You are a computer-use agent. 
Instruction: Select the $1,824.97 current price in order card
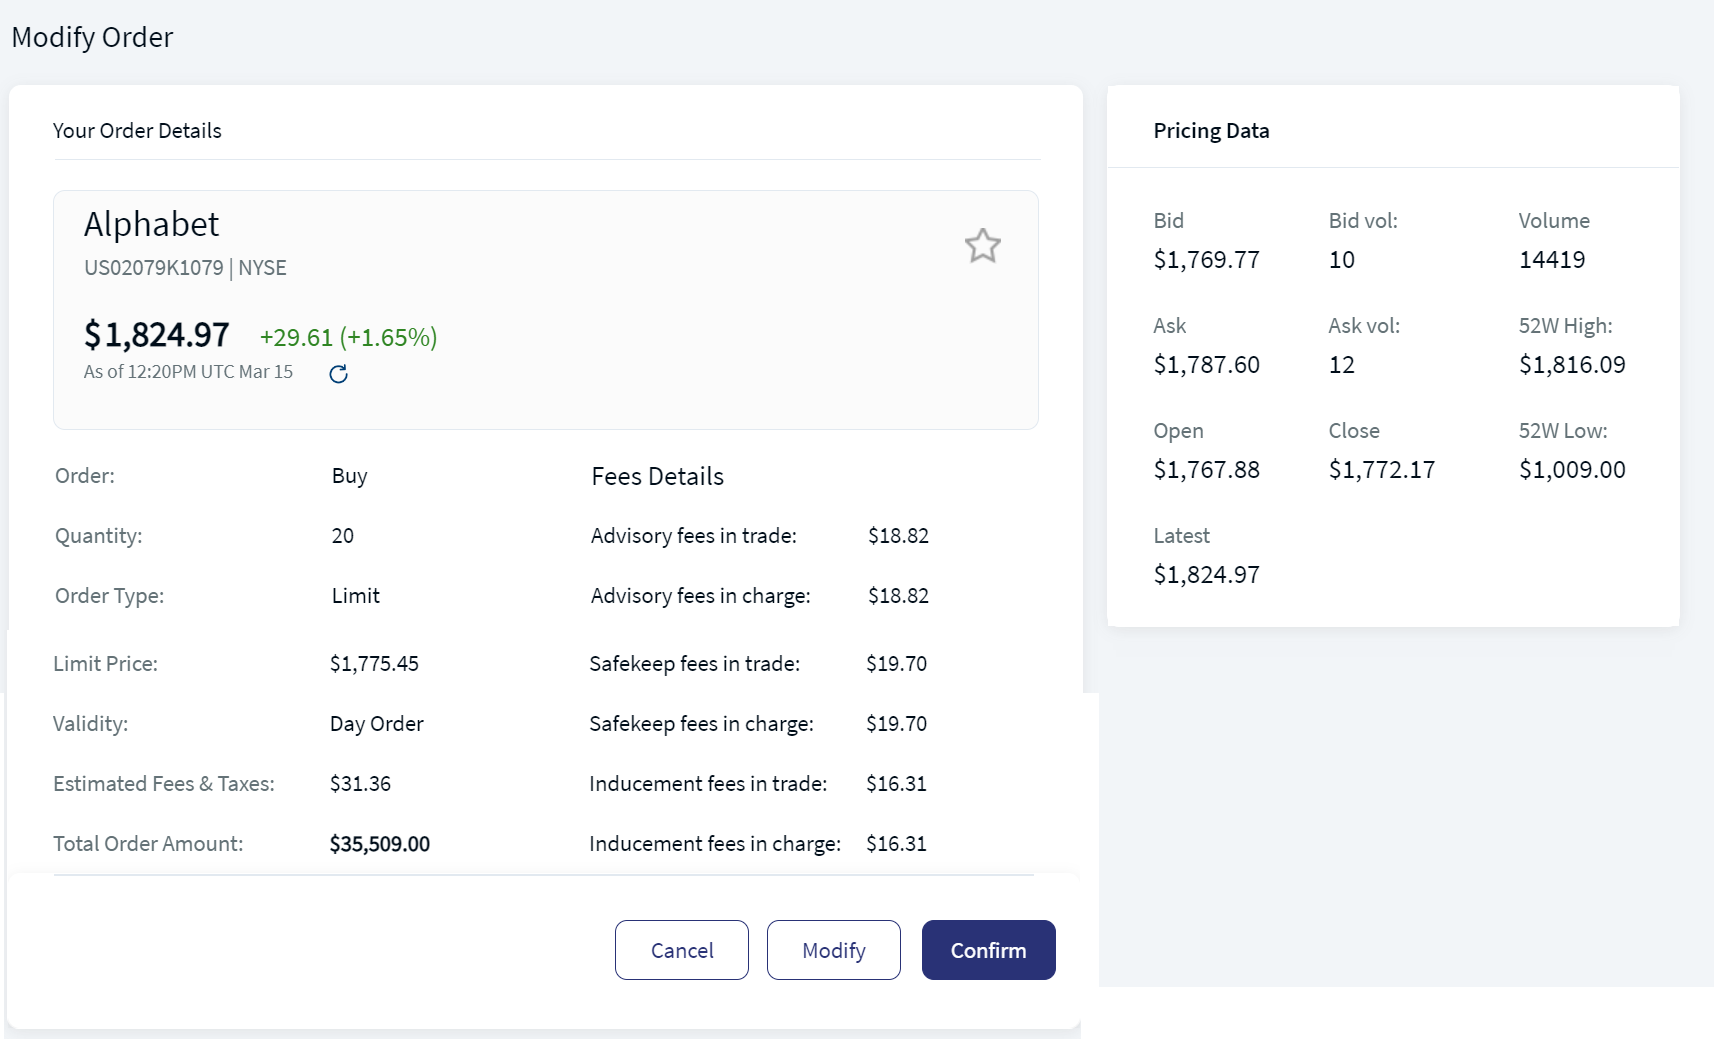click(x=157, y=335)
